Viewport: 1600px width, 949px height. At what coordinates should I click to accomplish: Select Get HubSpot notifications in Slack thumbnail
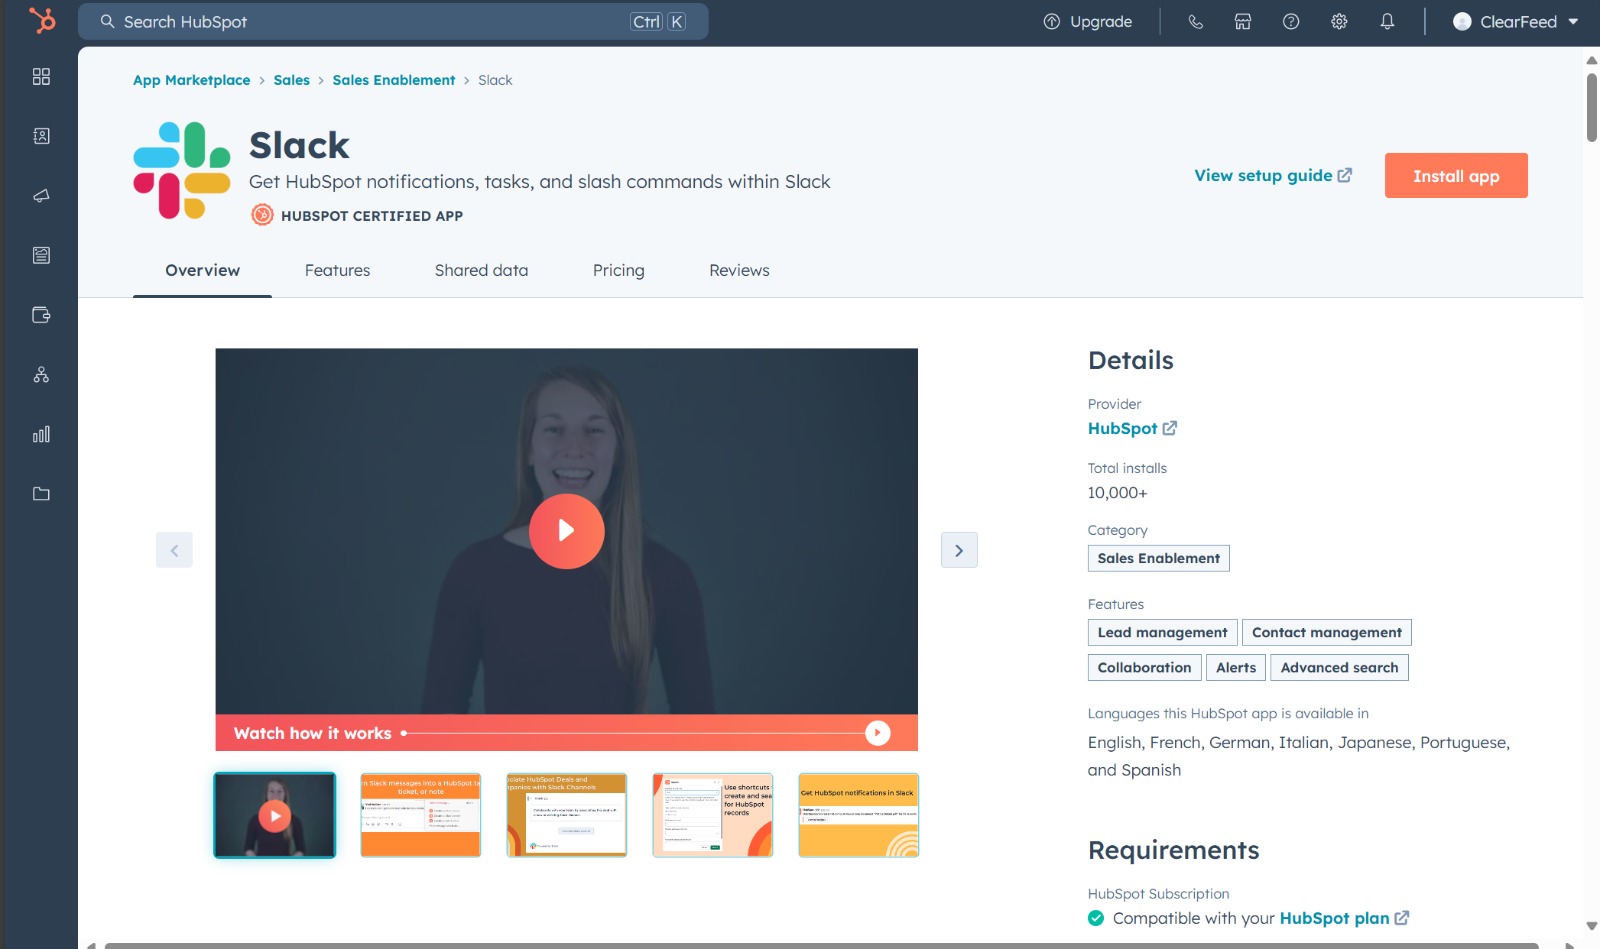pos(858,815)
